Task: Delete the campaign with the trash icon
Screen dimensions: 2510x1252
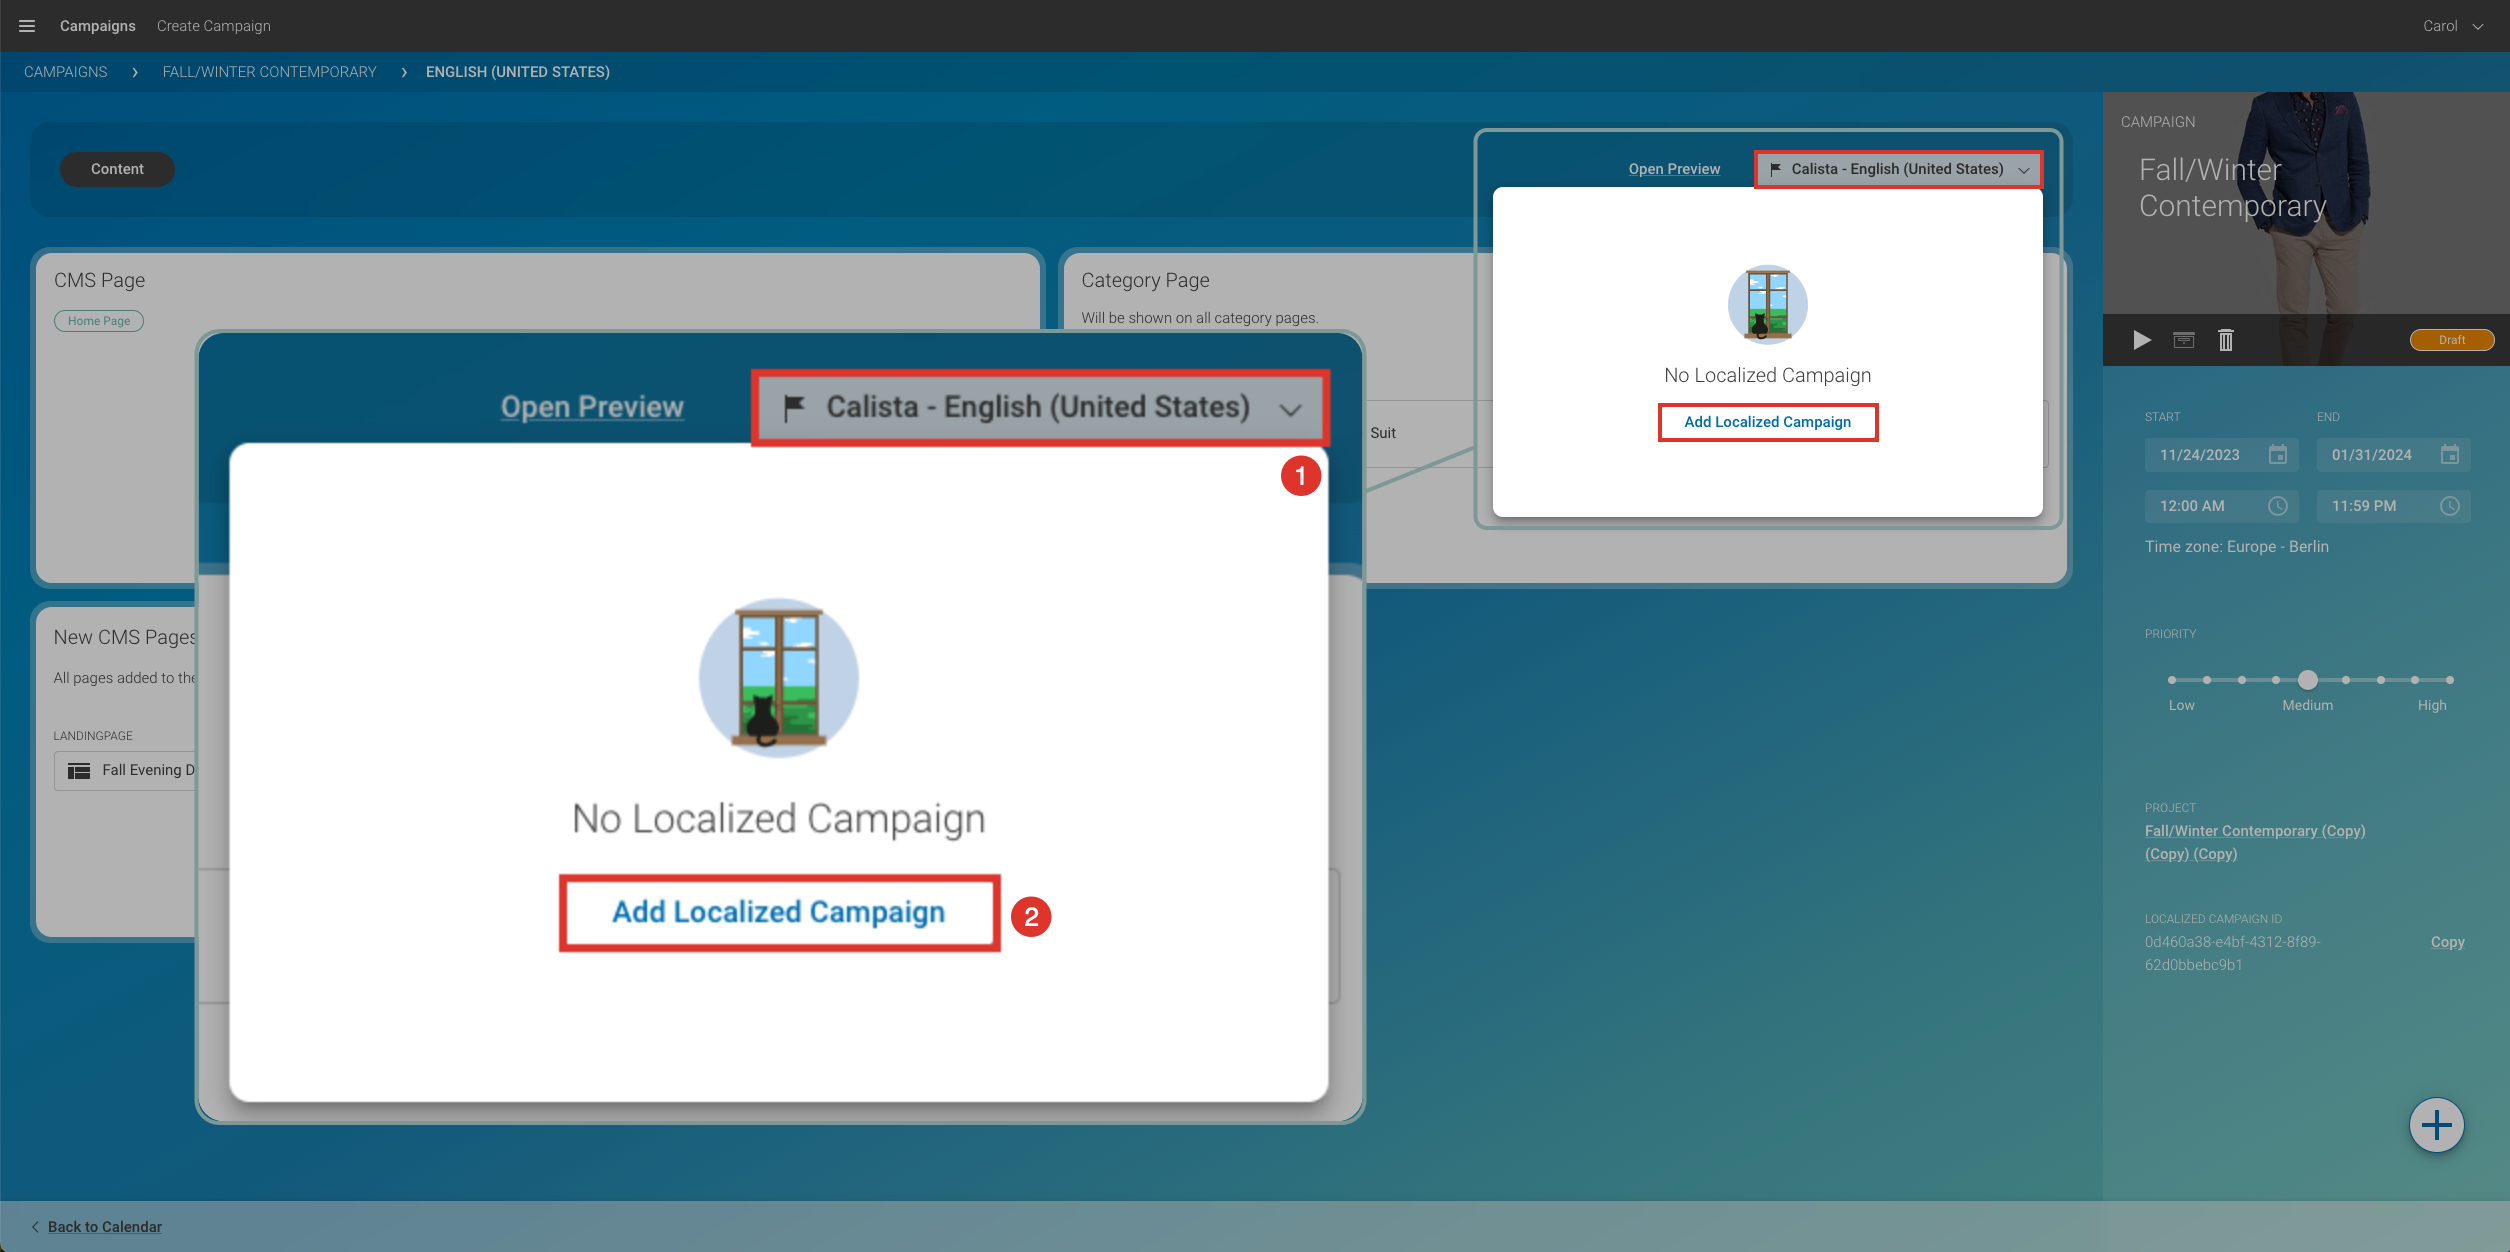Action: pyautogui.click(x=2226, y=340)
